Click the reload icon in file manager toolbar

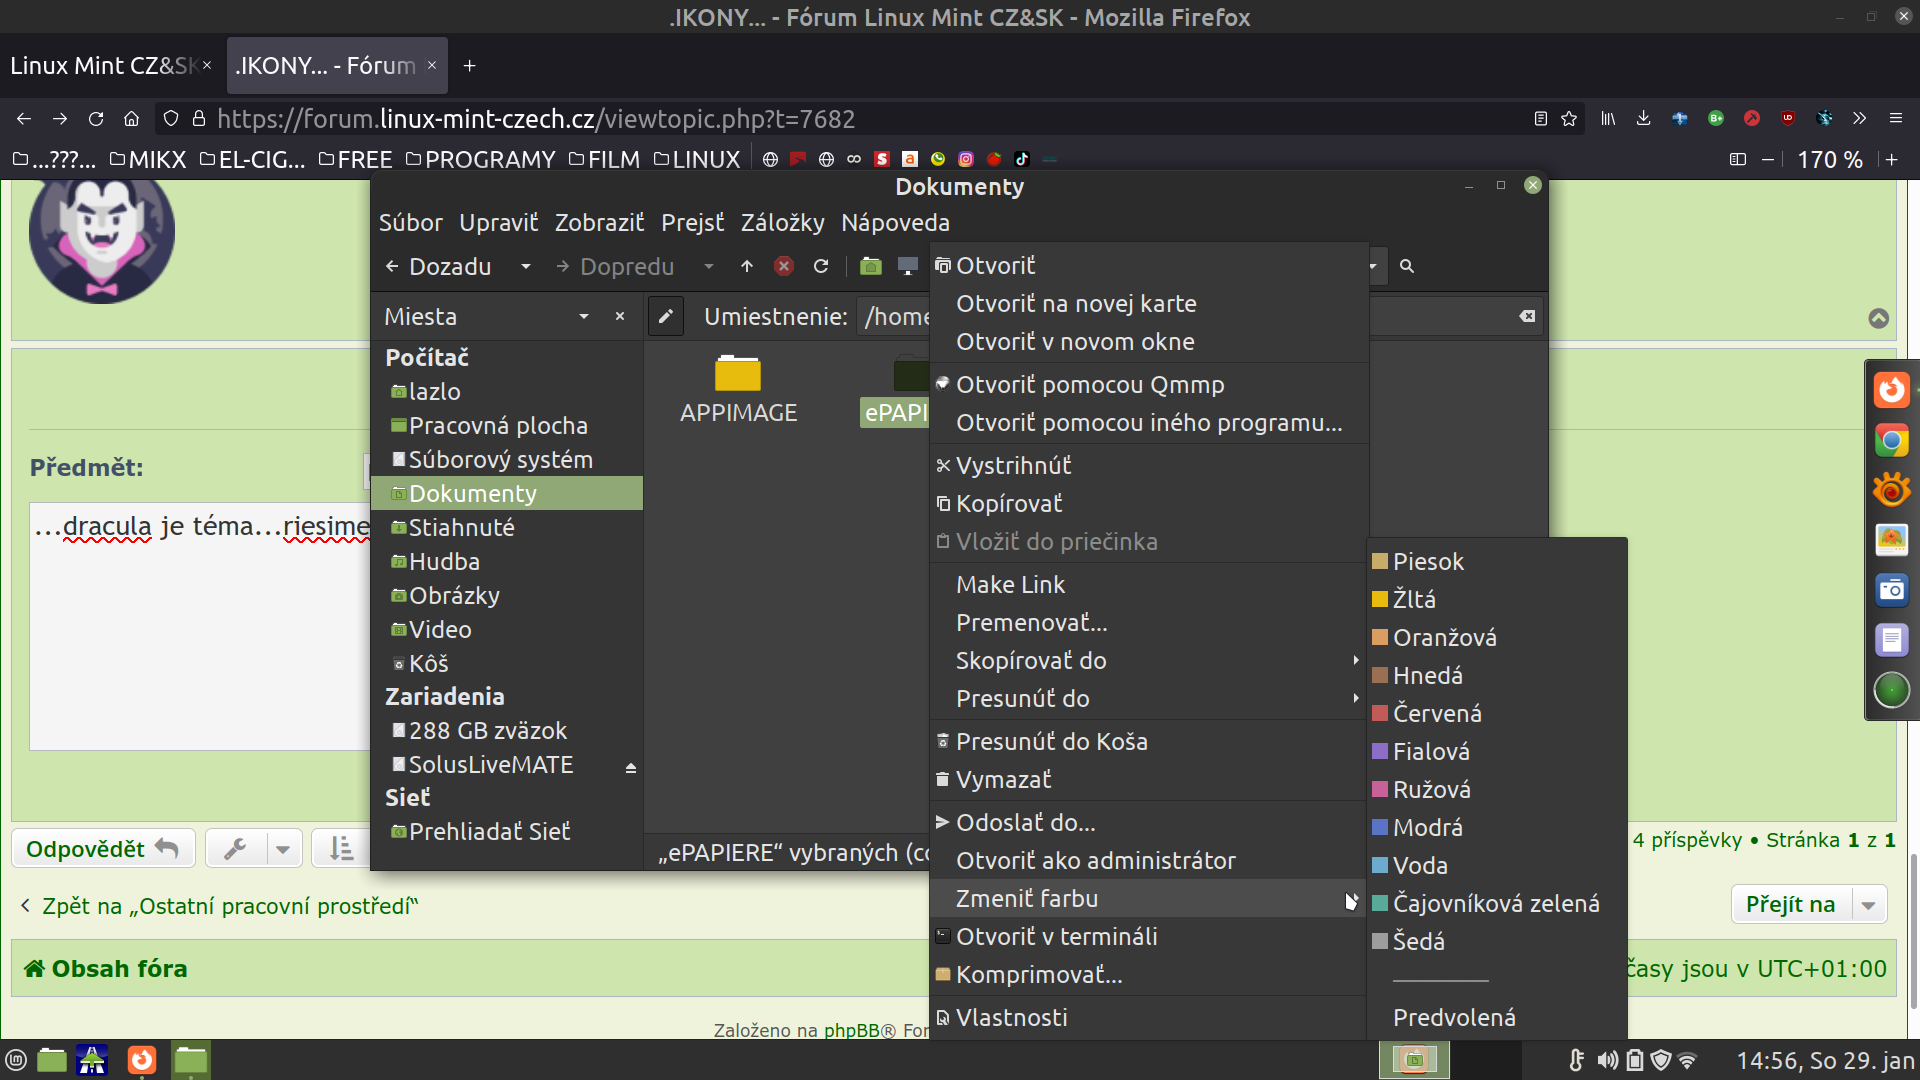pyautogui.click(x=821, y=266)
